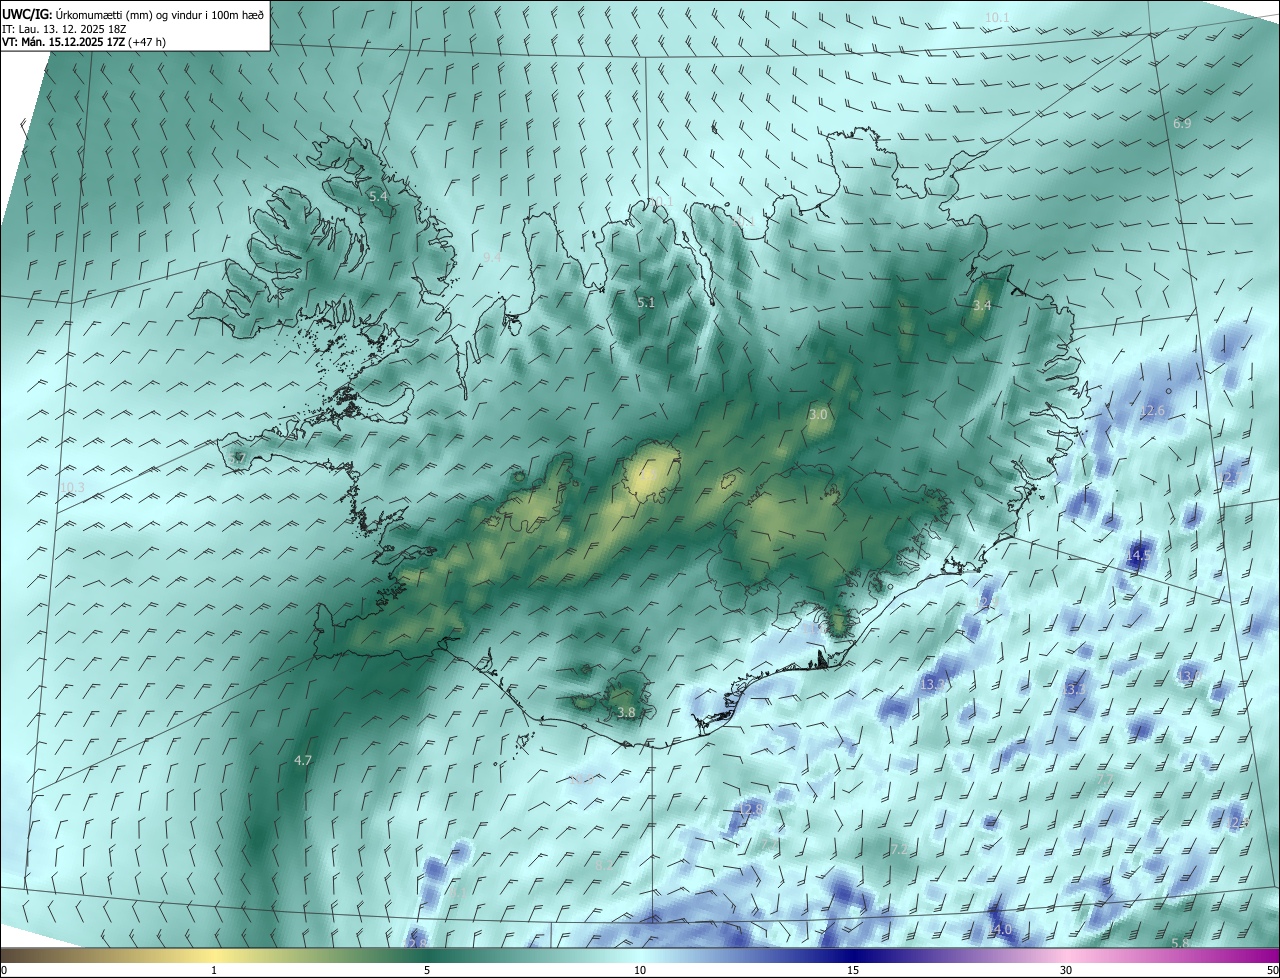The width and height of the screenshot is (1280, 978).
Task: Click the IT: Lau. 13. 12. 2025 18Z line
Action: pyautogui.click(x=64, y=28)
